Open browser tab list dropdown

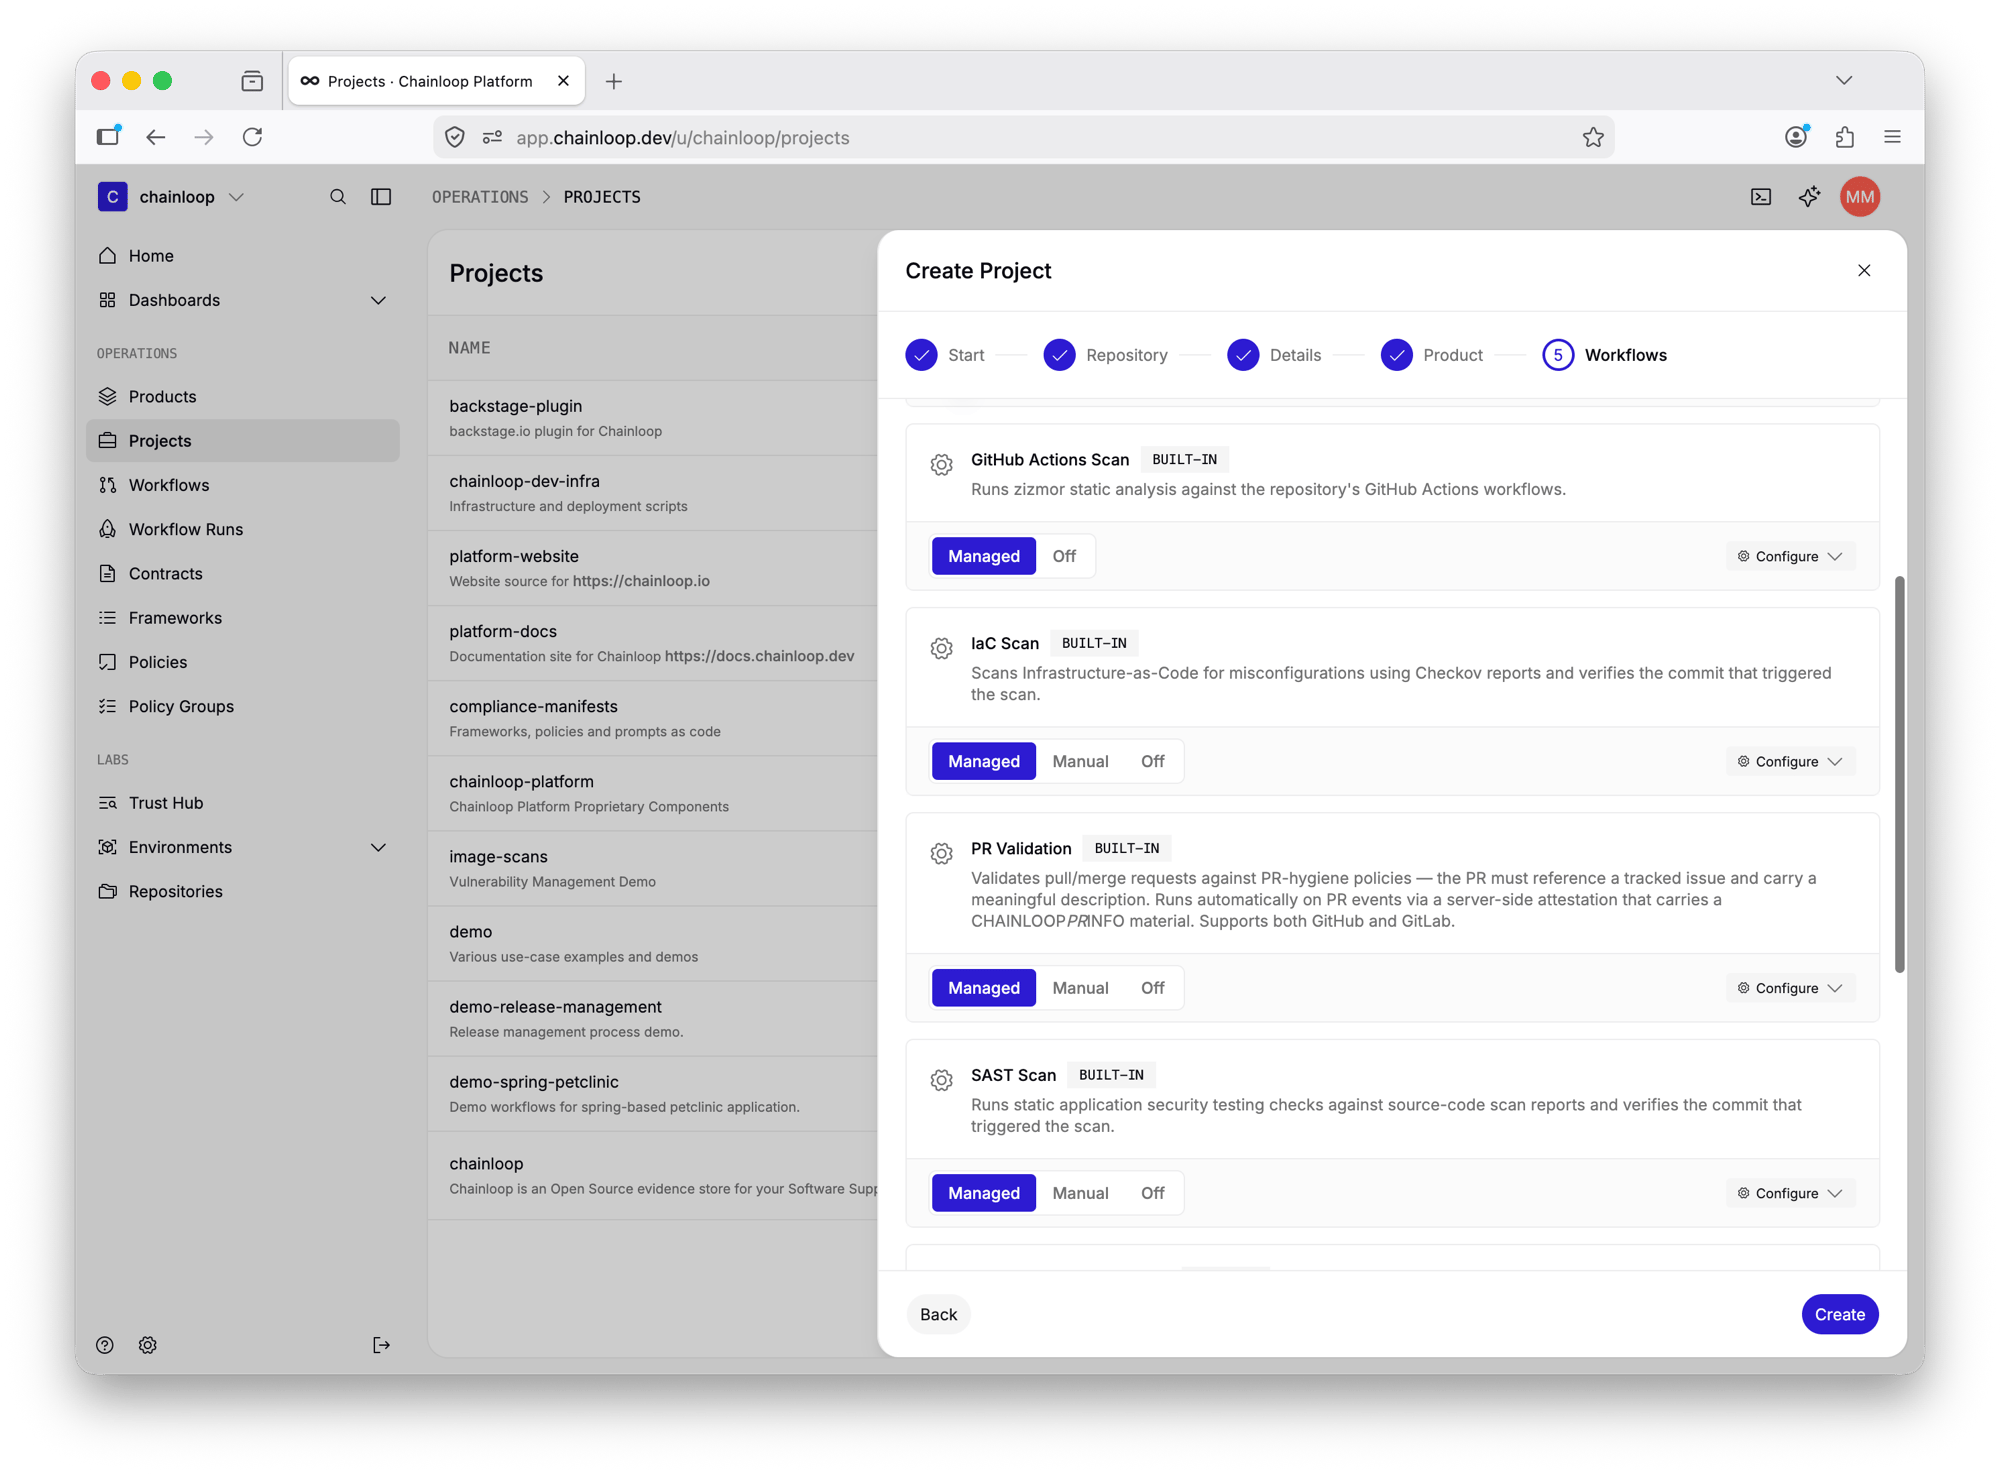pos(1844,80)
